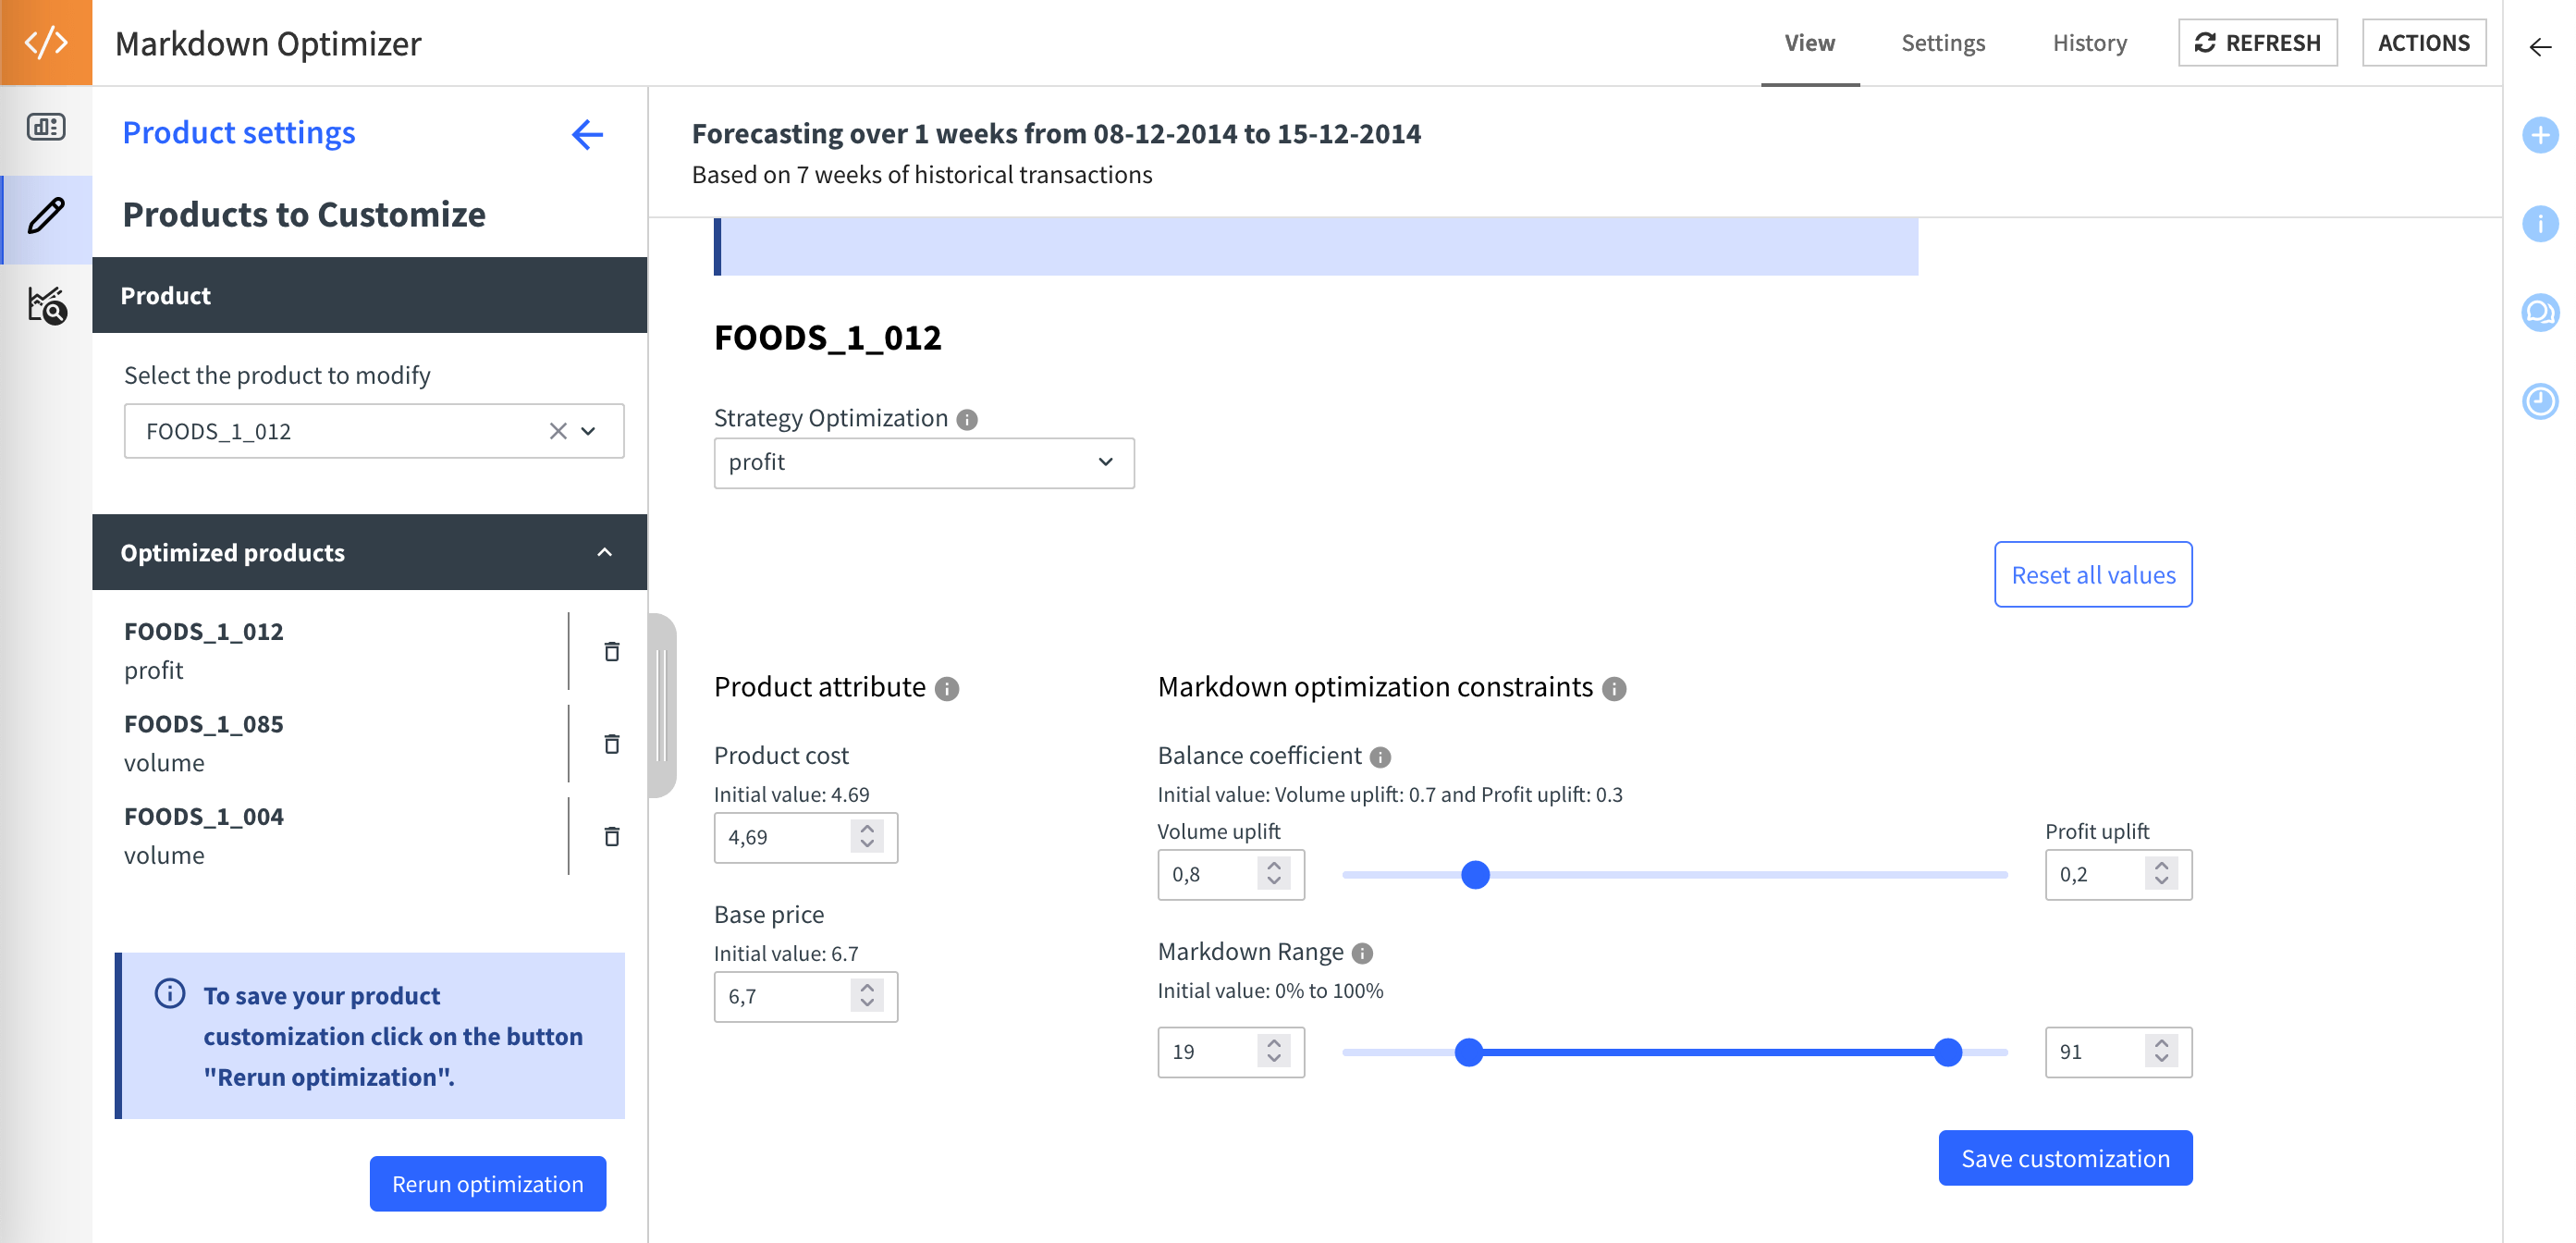Collapse the Optimized products section
The height and width of the screenshot is (1243, 2576).
click(x=604, y=552)
